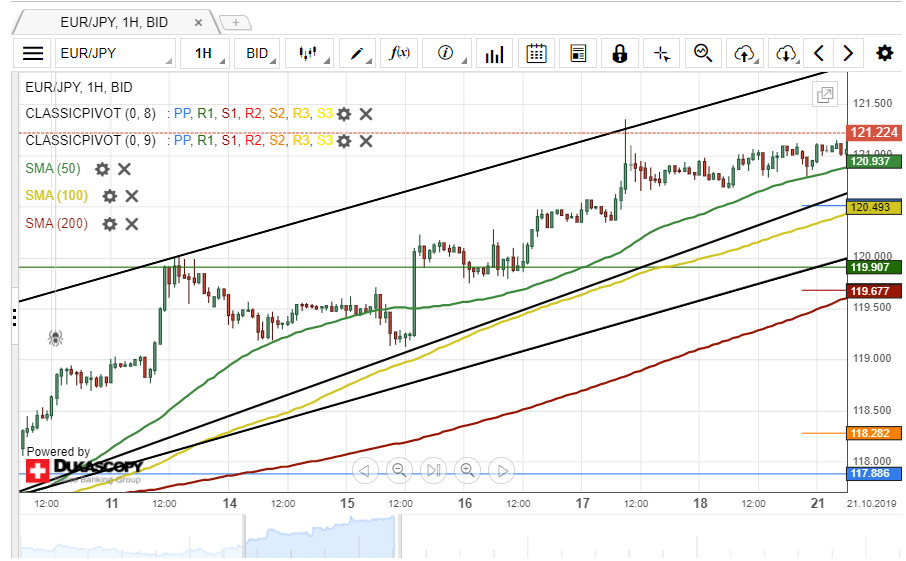
Task: Select the pencil drawing tools button
Action: point(357,54)
